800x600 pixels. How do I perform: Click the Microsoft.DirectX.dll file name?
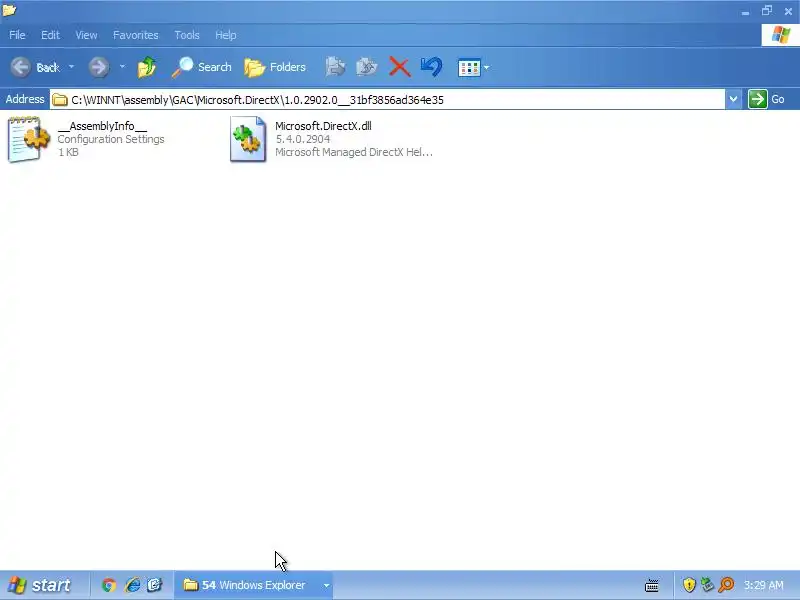[323, 126]
